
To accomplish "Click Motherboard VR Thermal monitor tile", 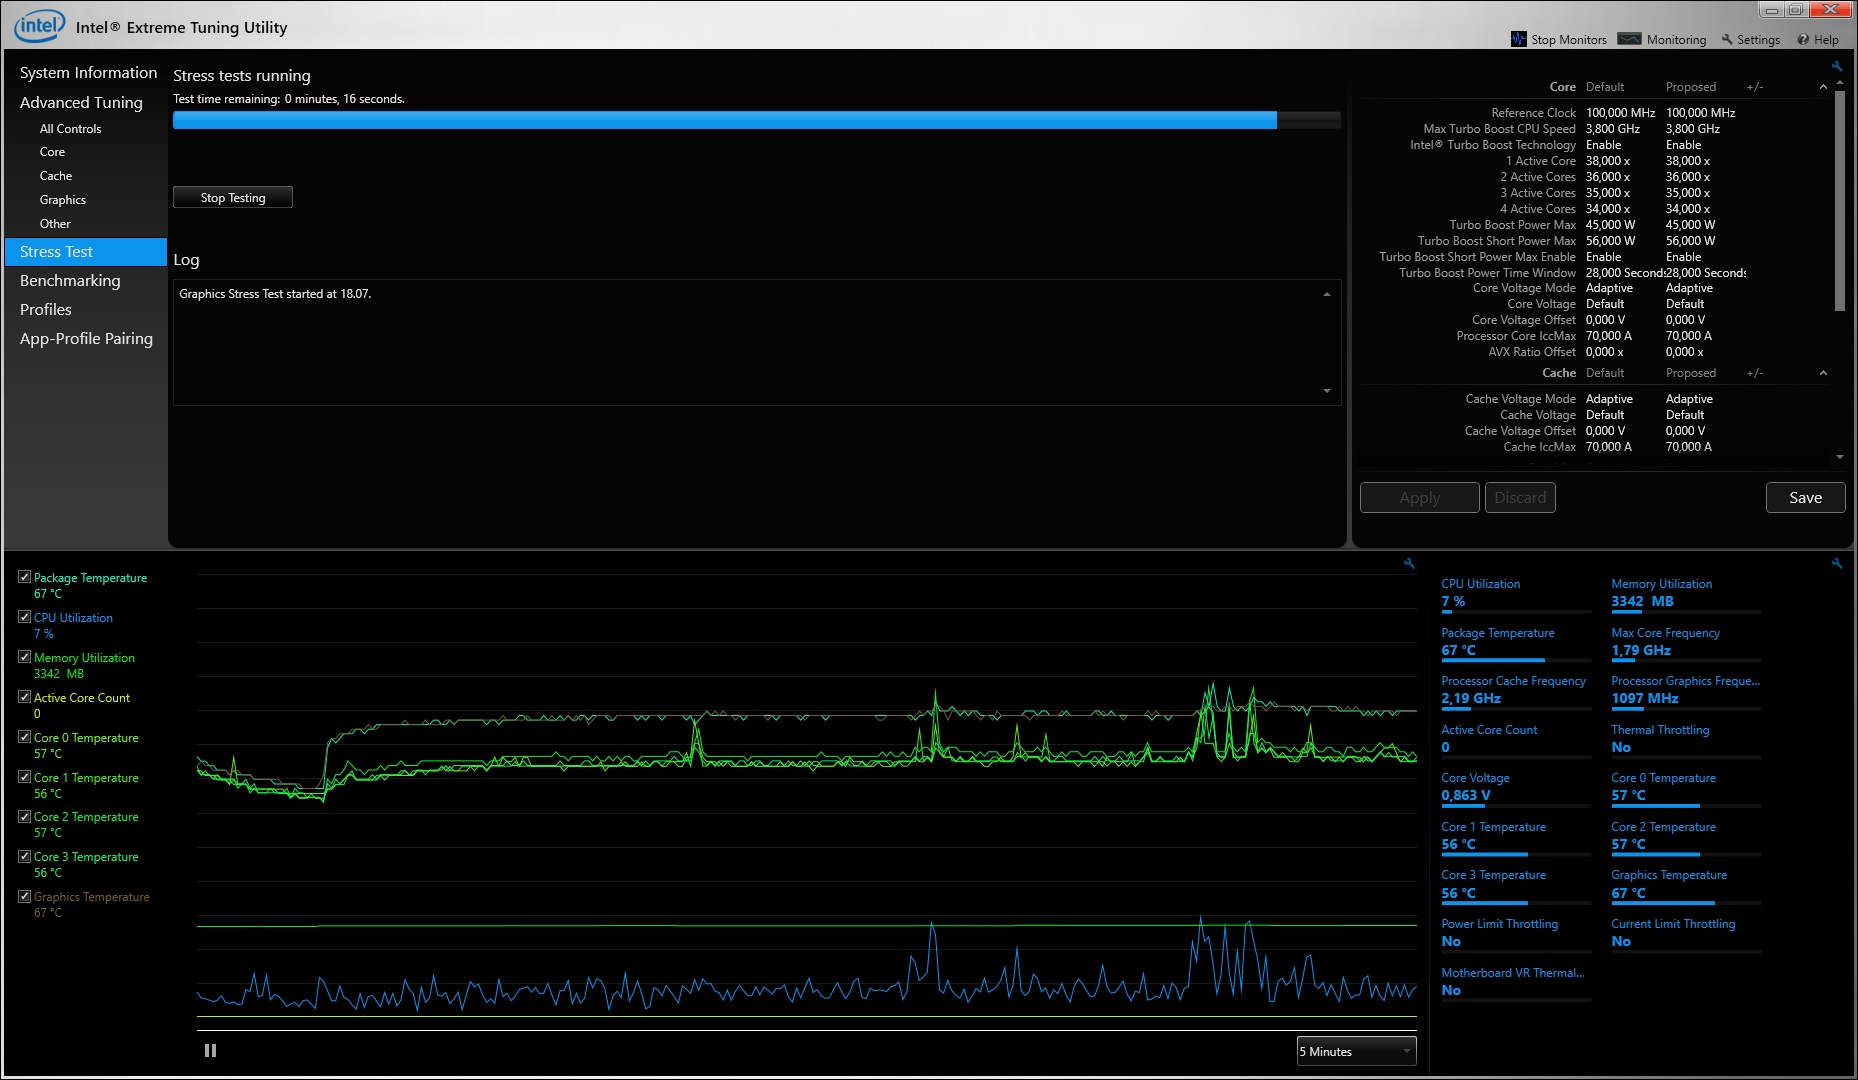I will (1515, 982).
